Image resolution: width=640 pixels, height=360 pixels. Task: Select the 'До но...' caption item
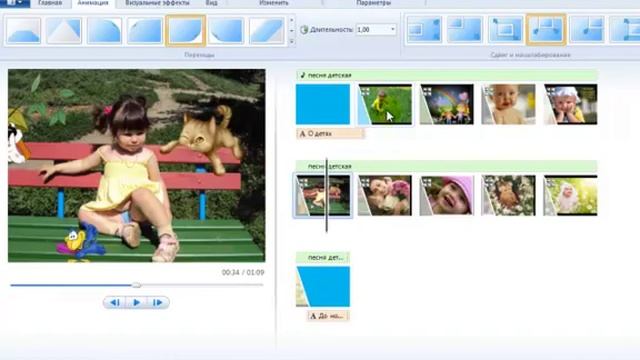click(328, 316)
